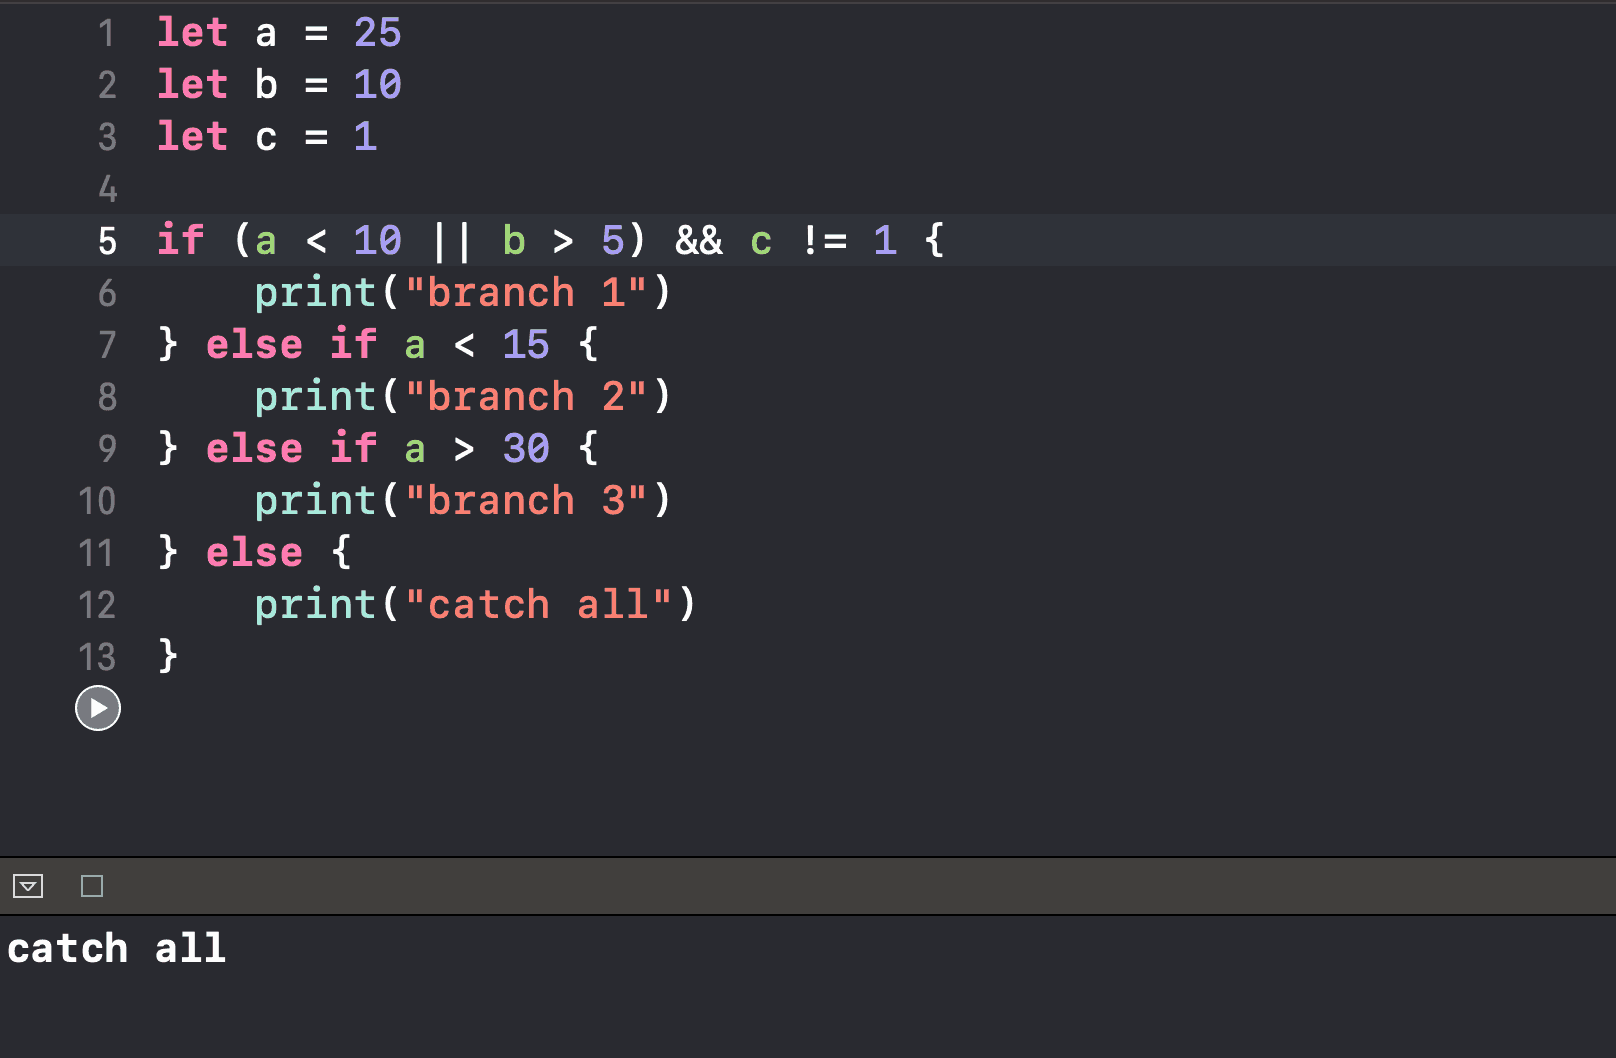Click the "branch 3" string literal
The width and height of the screenshot is (1616, 1058).
click(x=526, y=501)
